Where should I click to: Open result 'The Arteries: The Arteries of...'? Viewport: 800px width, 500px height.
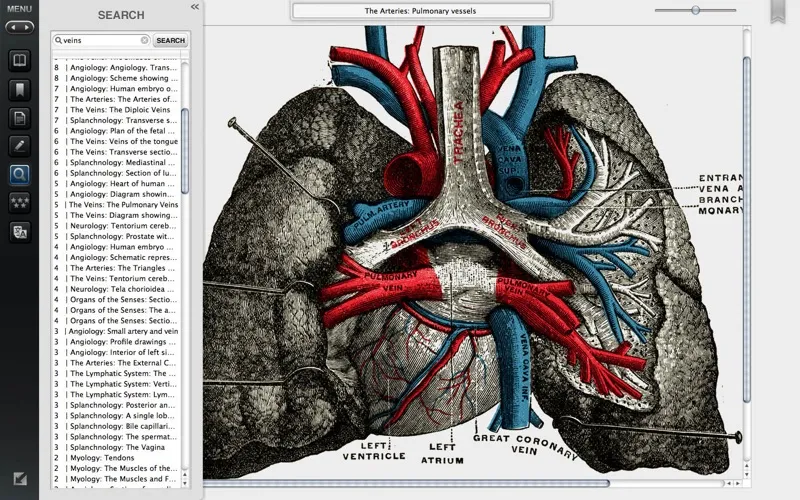pyautogui.click(x=116, y=99)
